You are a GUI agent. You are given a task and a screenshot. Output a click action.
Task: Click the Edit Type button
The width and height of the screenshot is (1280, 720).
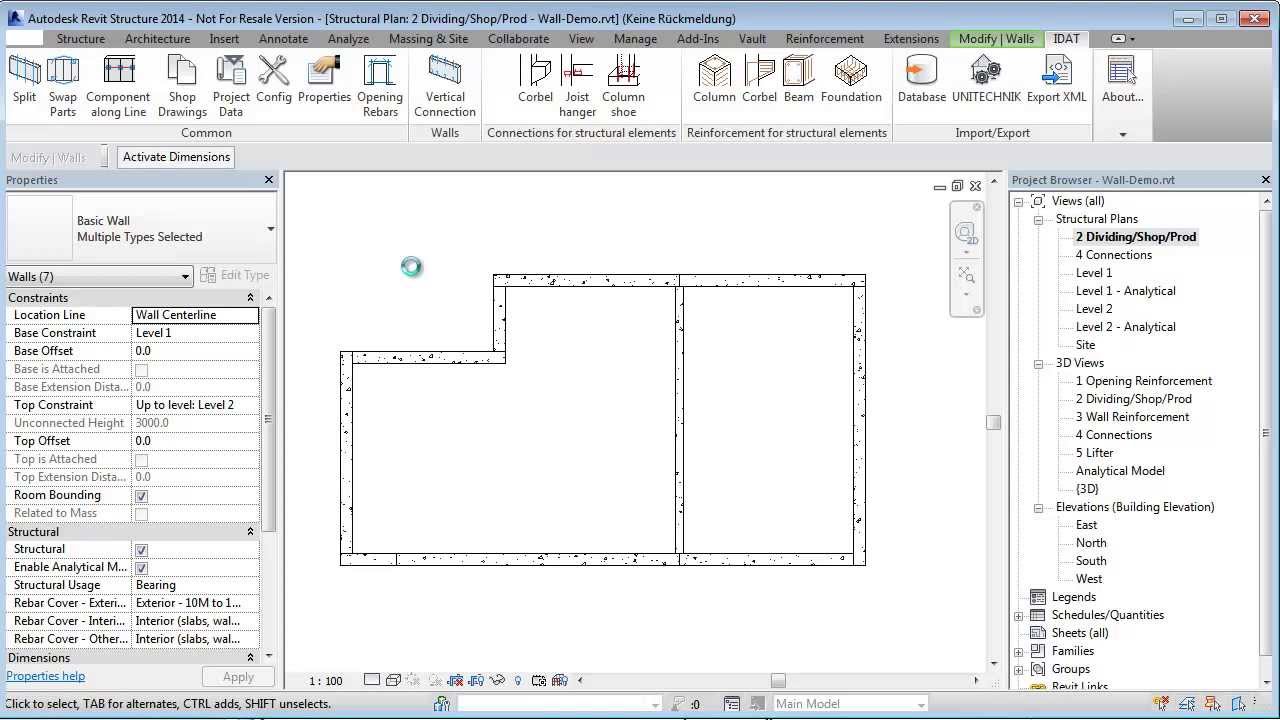(x=235, y=275)
